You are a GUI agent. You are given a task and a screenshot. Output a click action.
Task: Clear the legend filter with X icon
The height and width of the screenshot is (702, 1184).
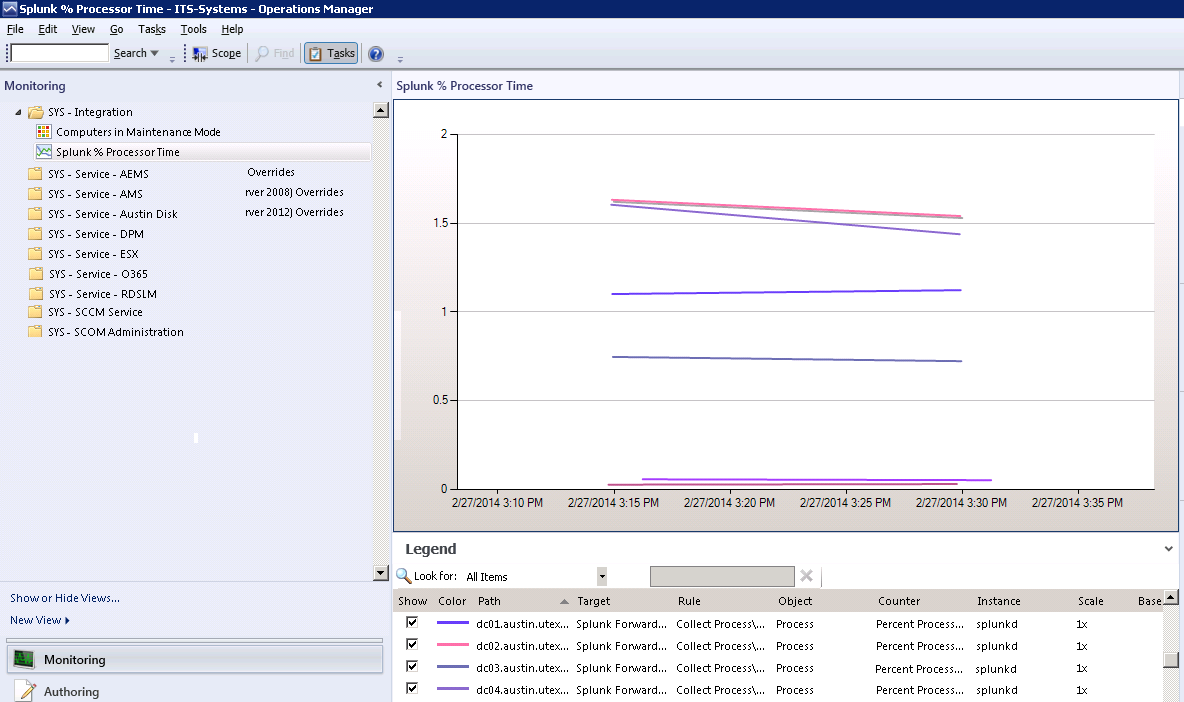coord(806,576)
